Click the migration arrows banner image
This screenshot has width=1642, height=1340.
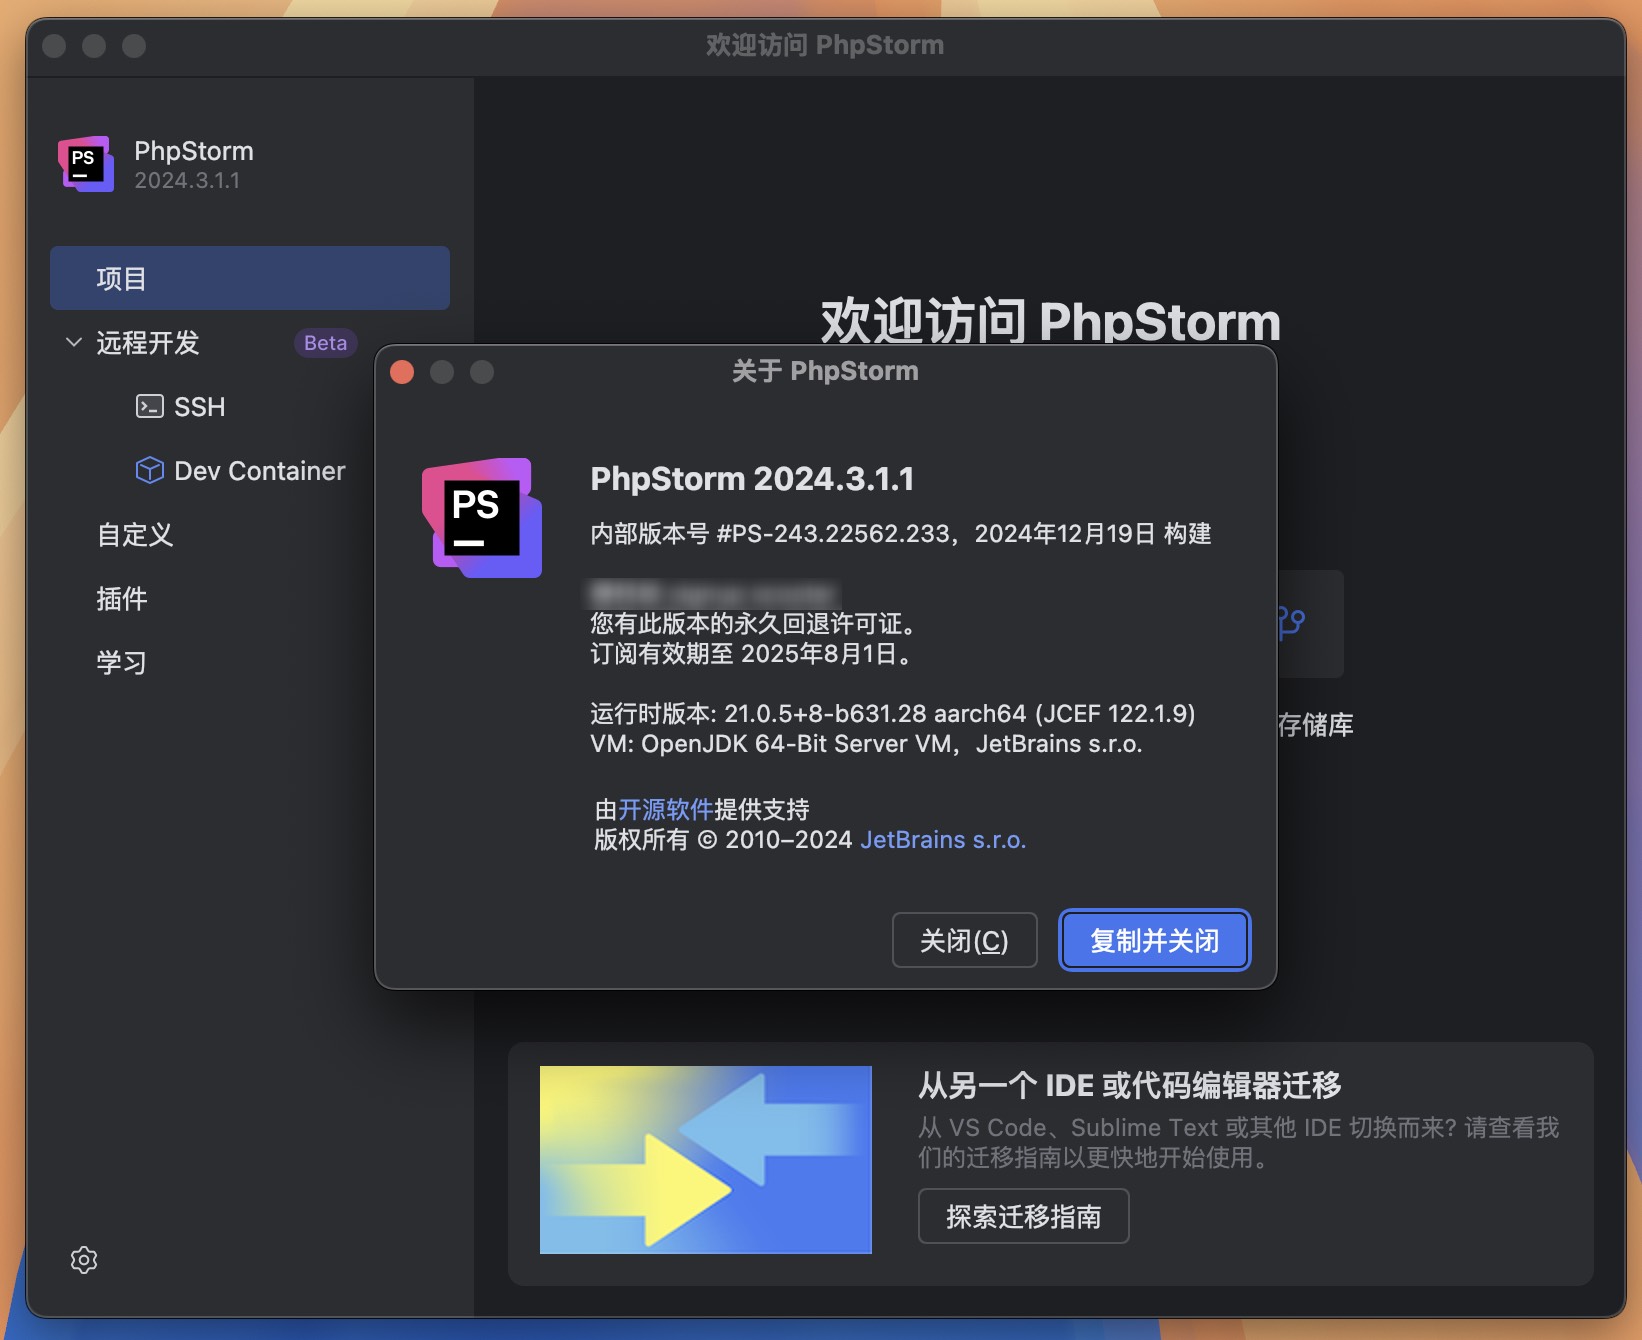pyautogui.click(x=705, y=1160)
